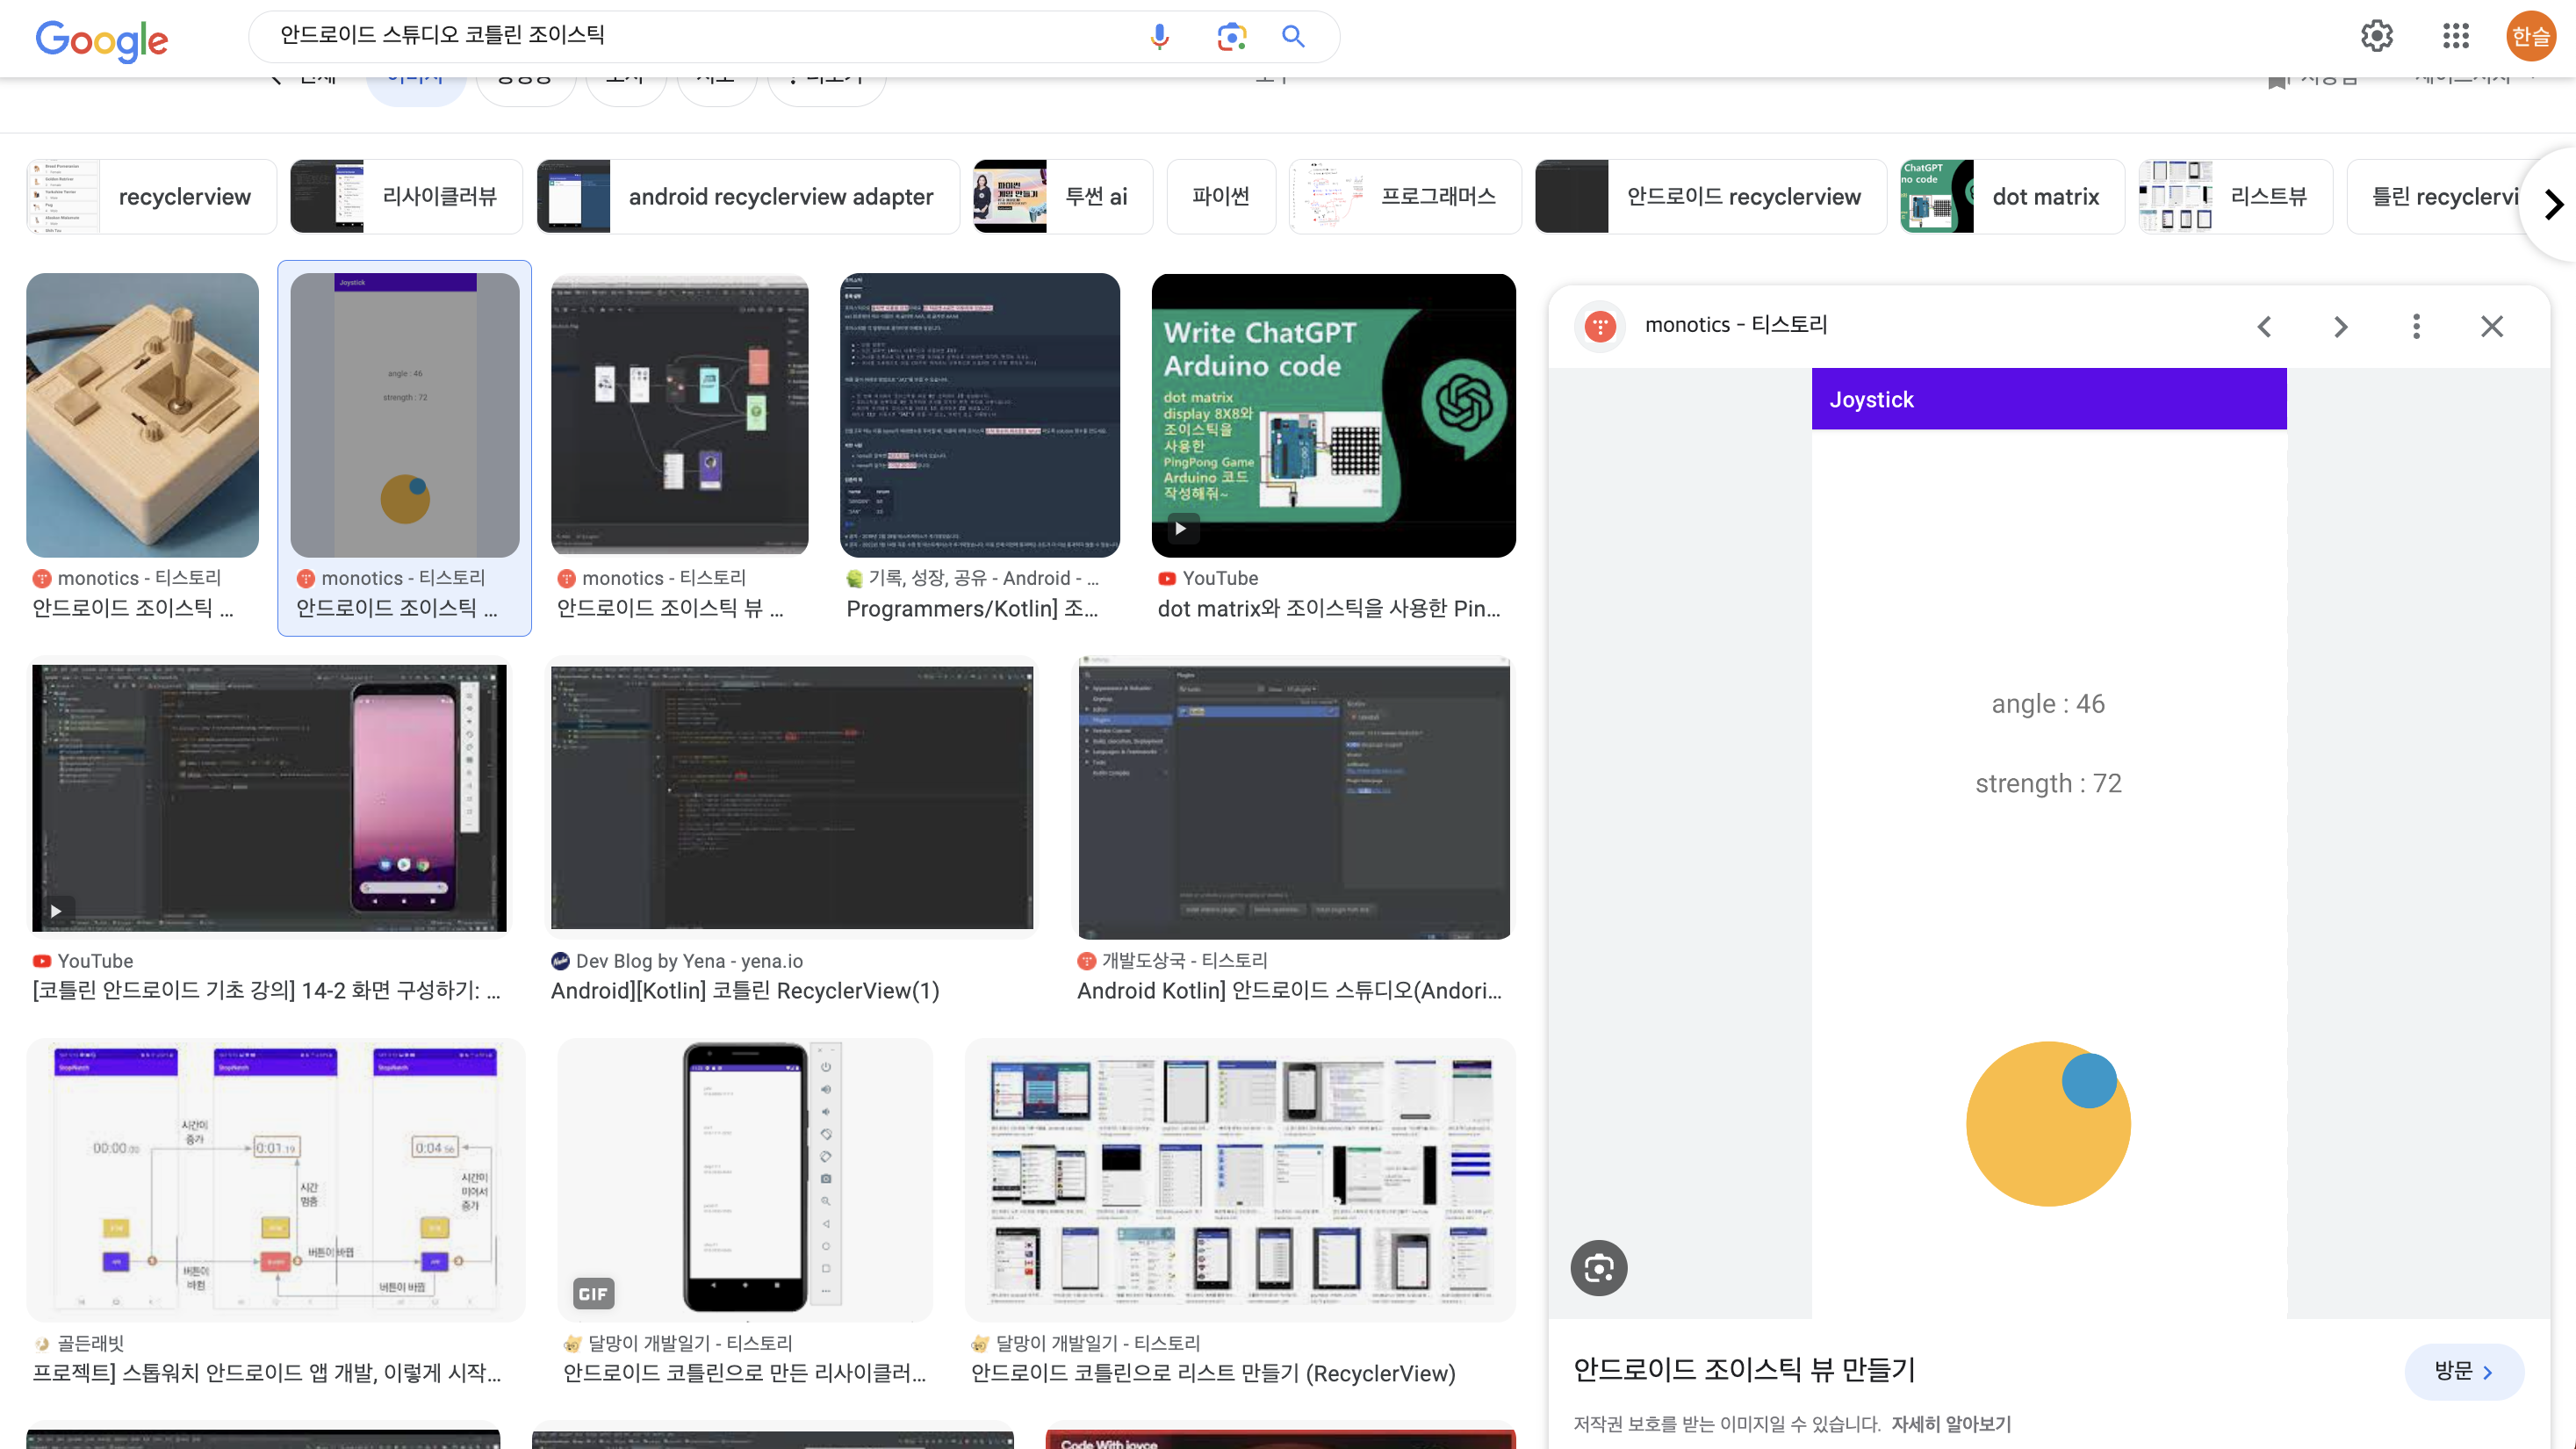Viewport: 2576px width, 1449px height.
Task: Open three-dot more options in preview panel
Action: click(2416, 326)
